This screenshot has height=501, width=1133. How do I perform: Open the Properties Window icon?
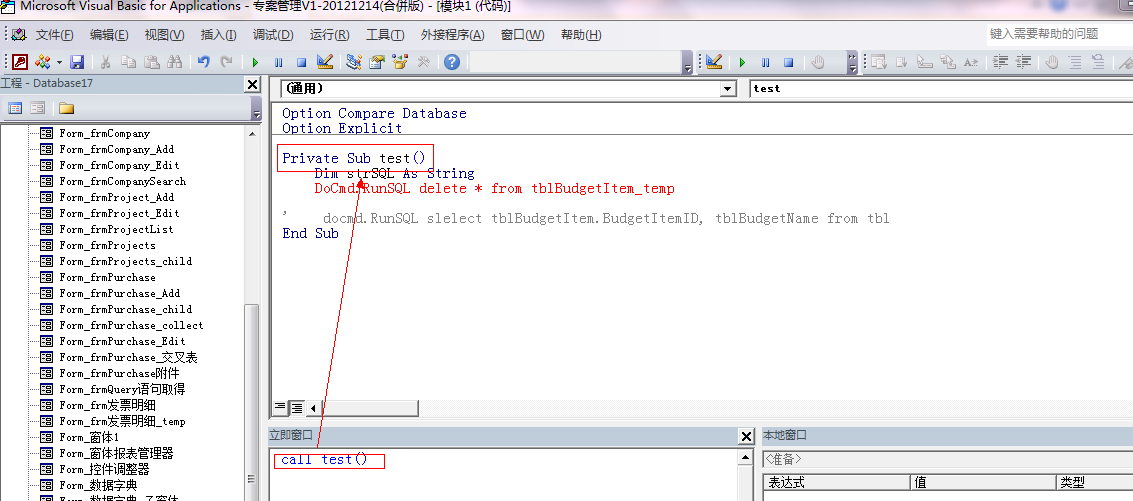[x=376, y=62]
